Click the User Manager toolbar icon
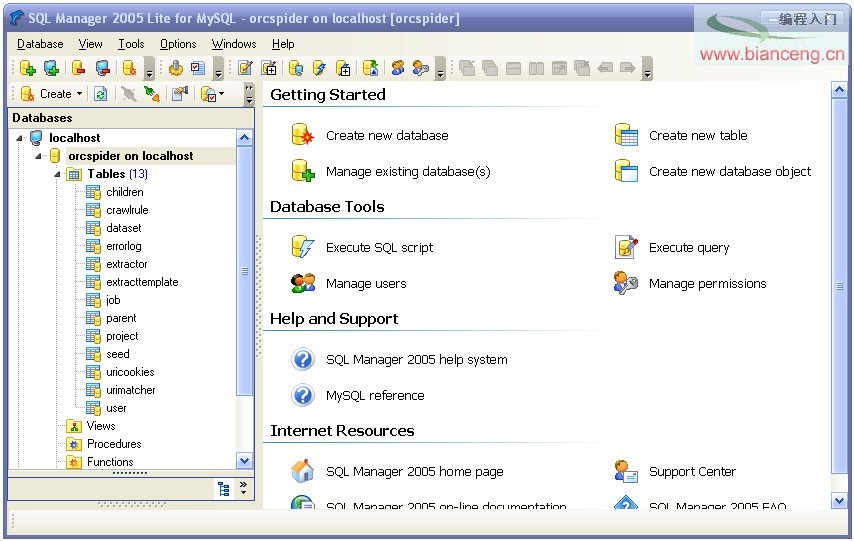 [x=398, y=68]
